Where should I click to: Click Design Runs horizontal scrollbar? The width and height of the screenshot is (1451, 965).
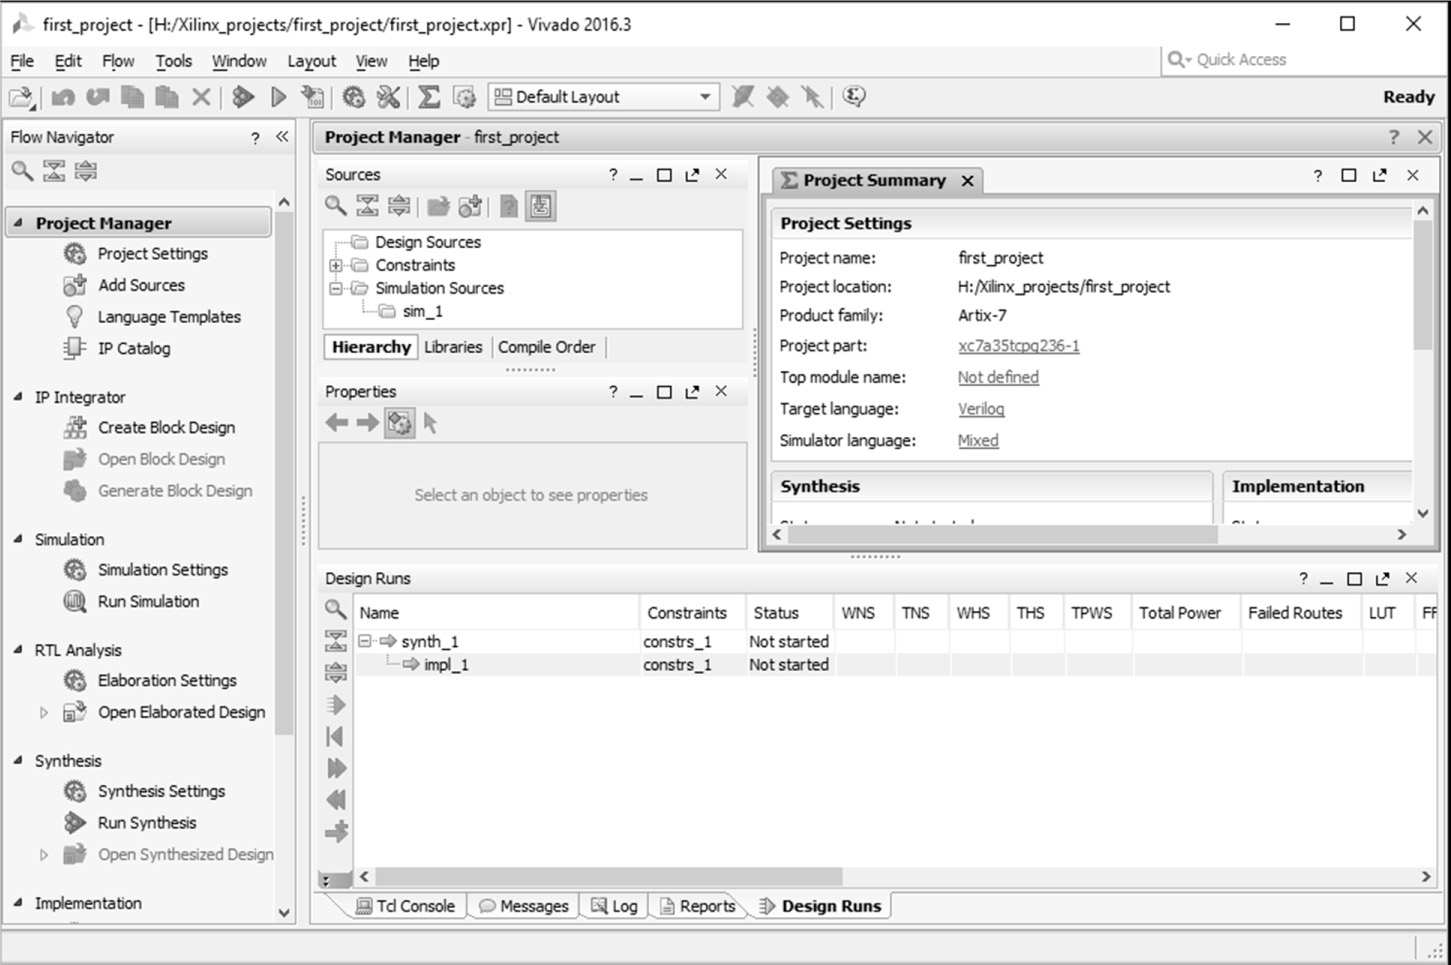pos(609,876)
